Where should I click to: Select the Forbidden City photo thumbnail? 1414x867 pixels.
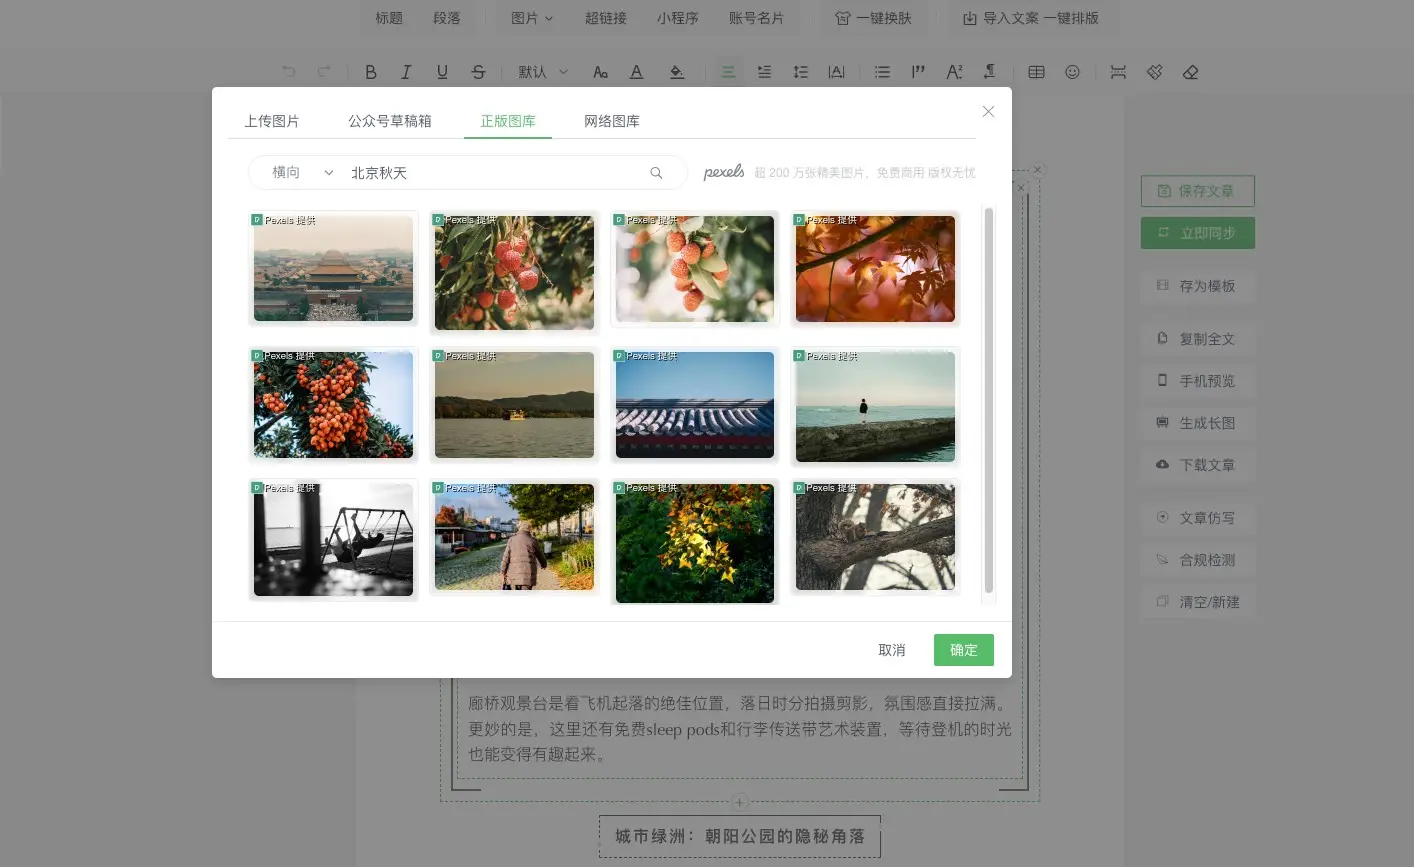(x=333, y=268)
